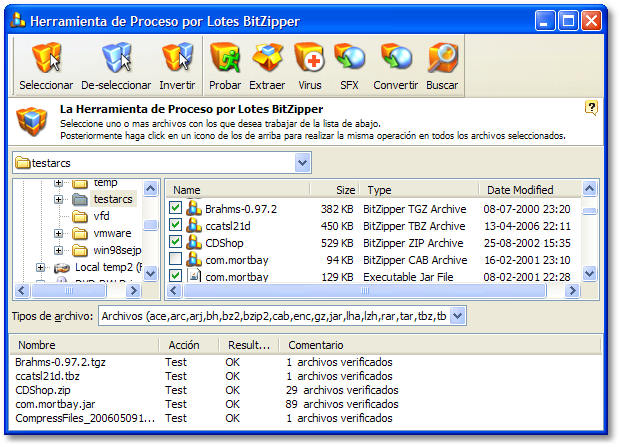Run the Probar test tool

pos(225,58)
